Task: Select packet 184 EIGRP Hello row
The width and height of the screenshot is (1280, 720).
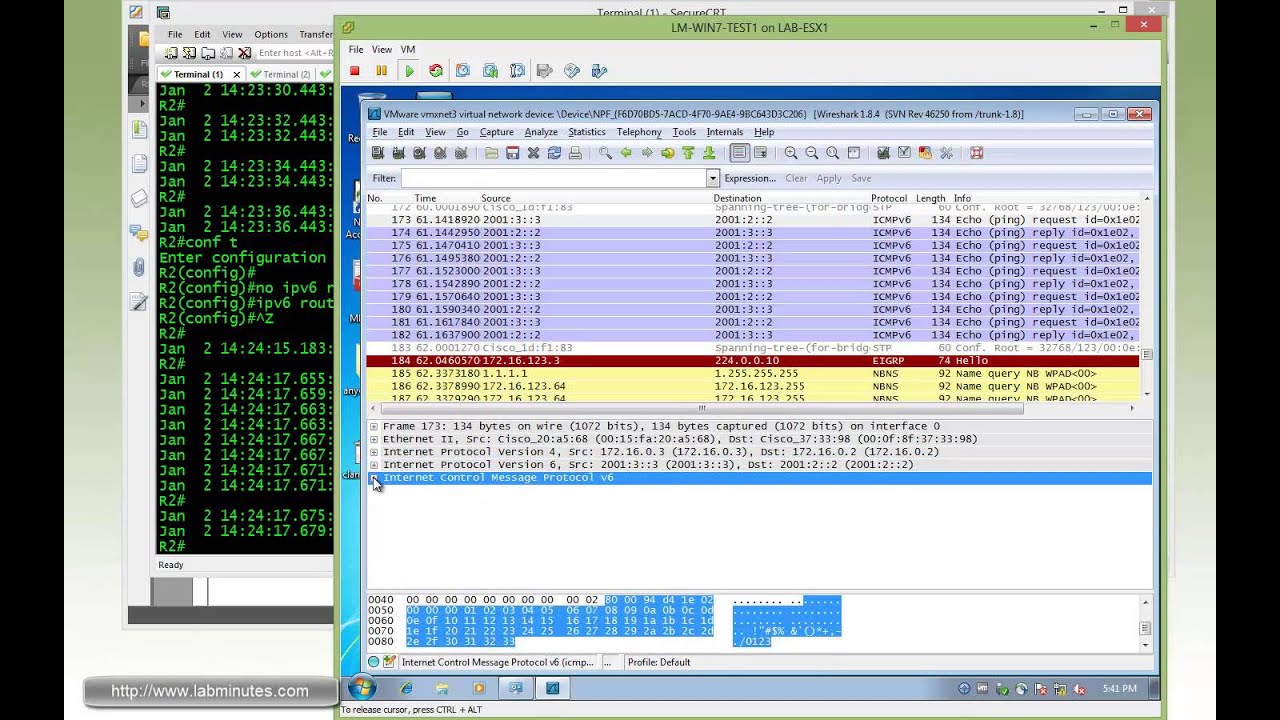Action: 752,361
